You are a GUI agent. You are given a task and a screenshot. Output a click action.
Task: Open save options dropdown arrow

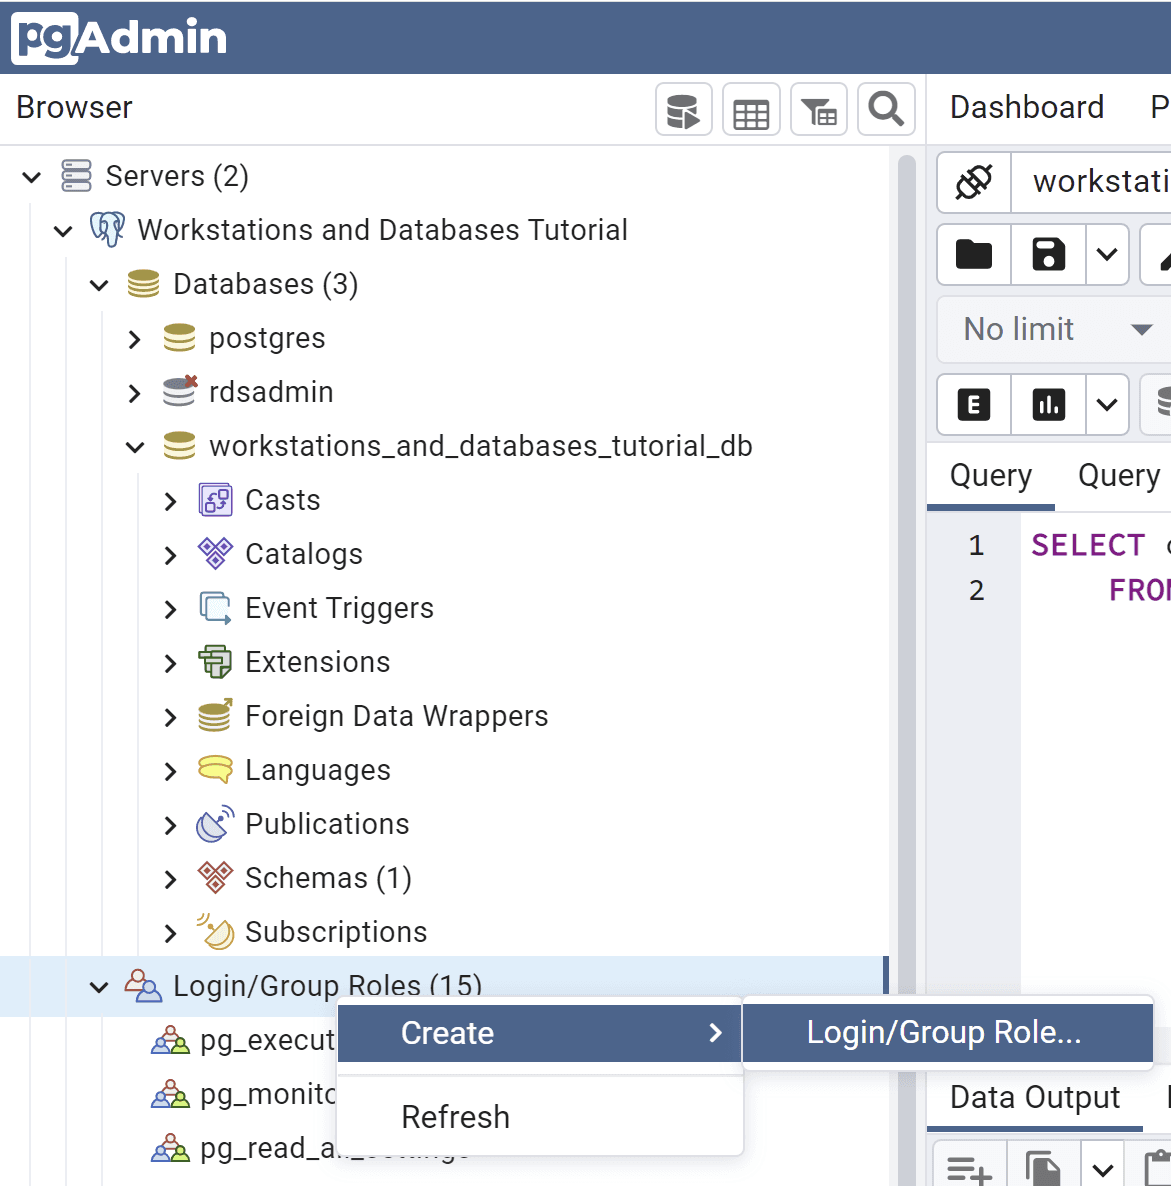[1107, 255]
